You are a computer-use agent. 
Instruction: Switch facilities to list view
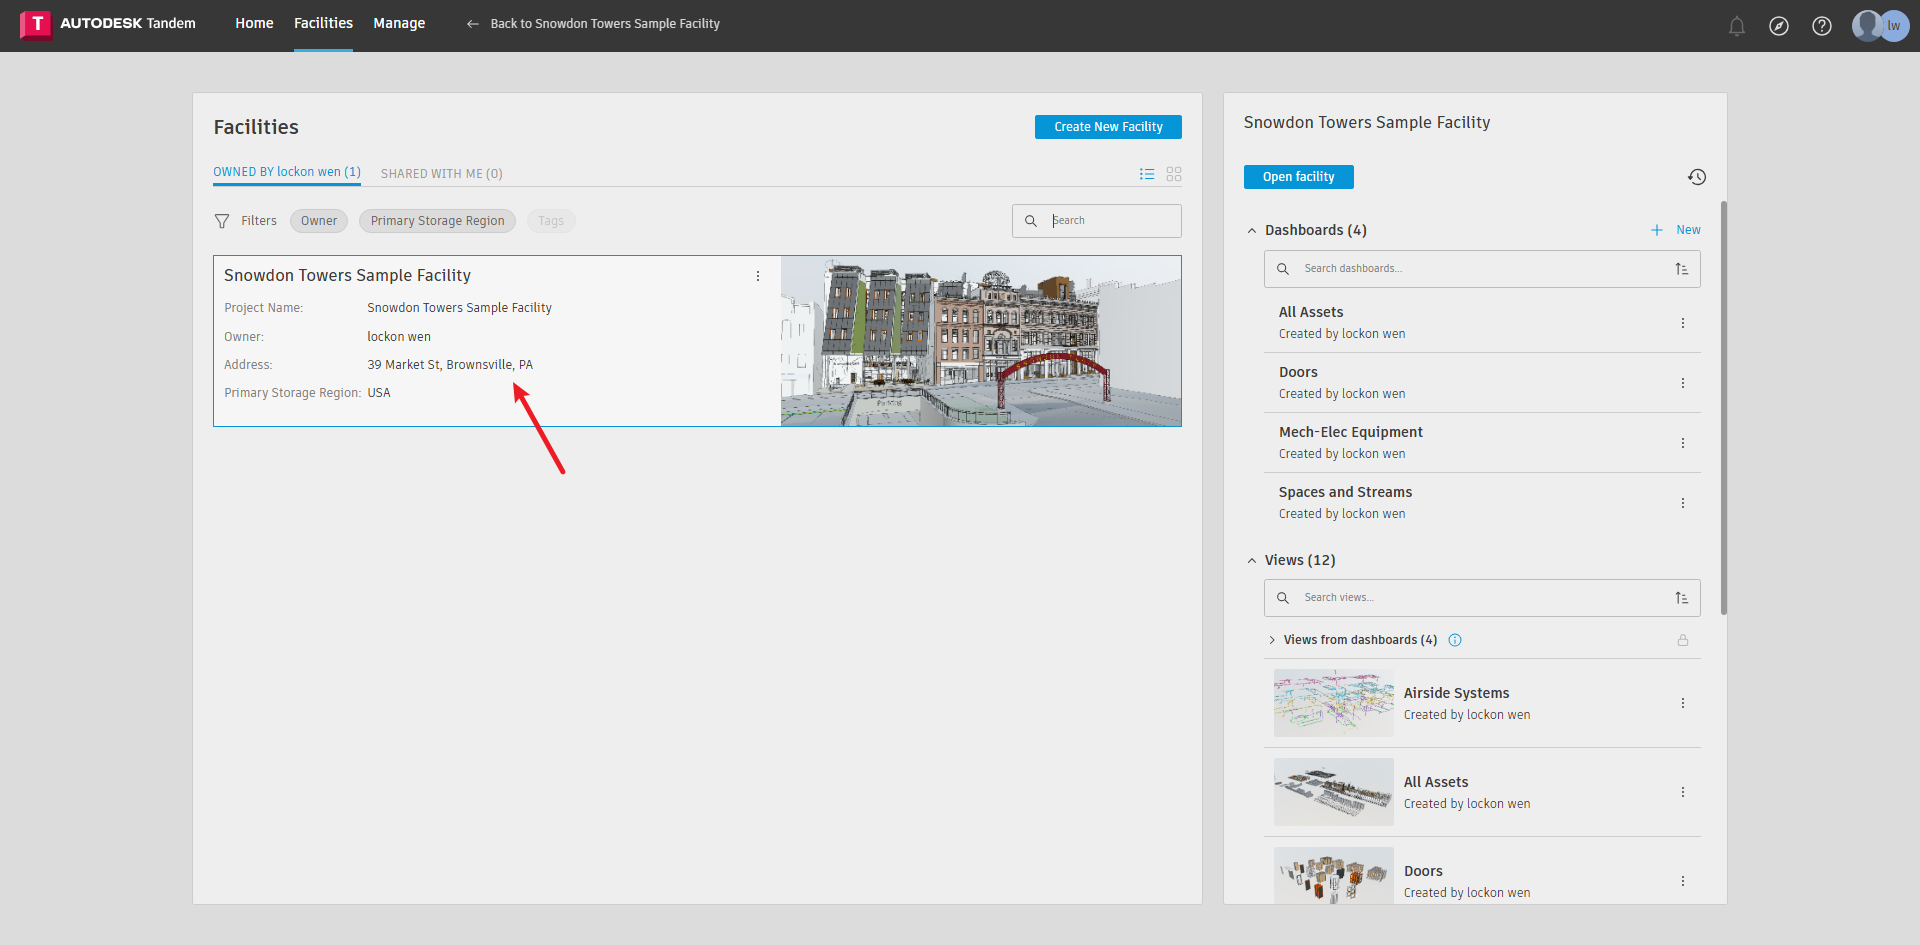[x=1147, y=174]
